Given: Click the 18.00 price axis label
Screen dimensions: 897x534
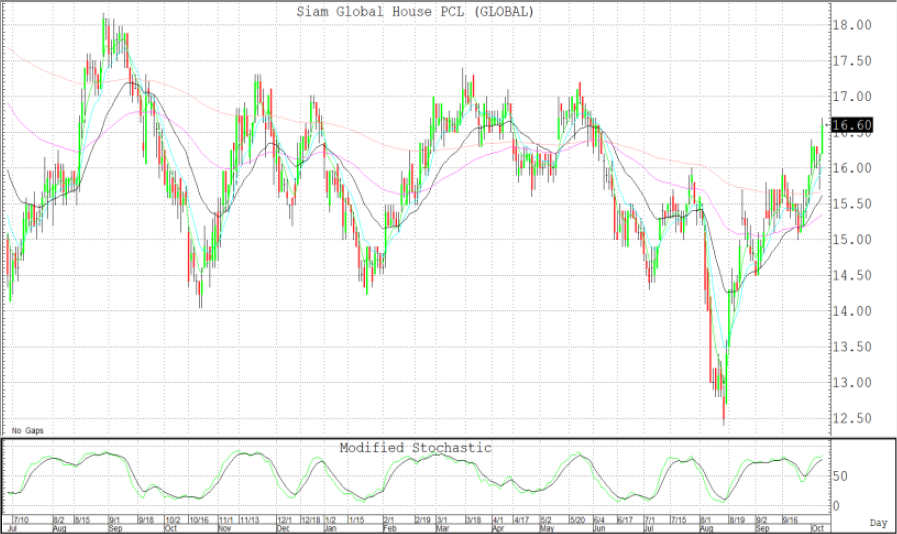Looking at the screenshot, I should (x=852, y=25).
